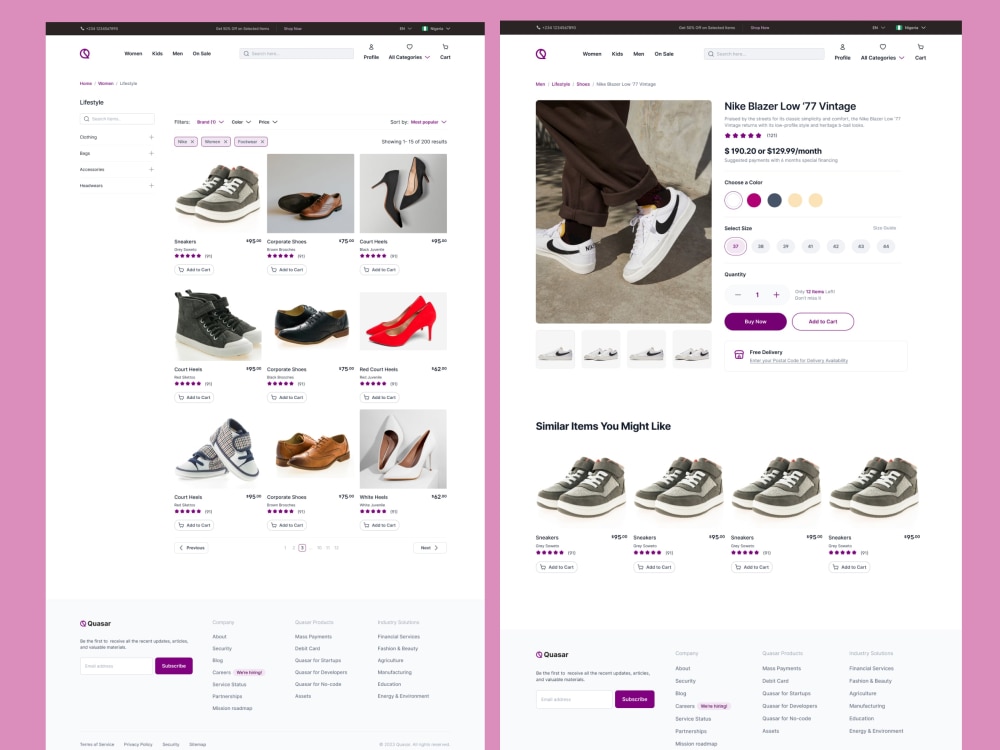Viewport: 1000px width, 750px height.
Task: Expand All Categories on the product page
Action: coord(882,58)
